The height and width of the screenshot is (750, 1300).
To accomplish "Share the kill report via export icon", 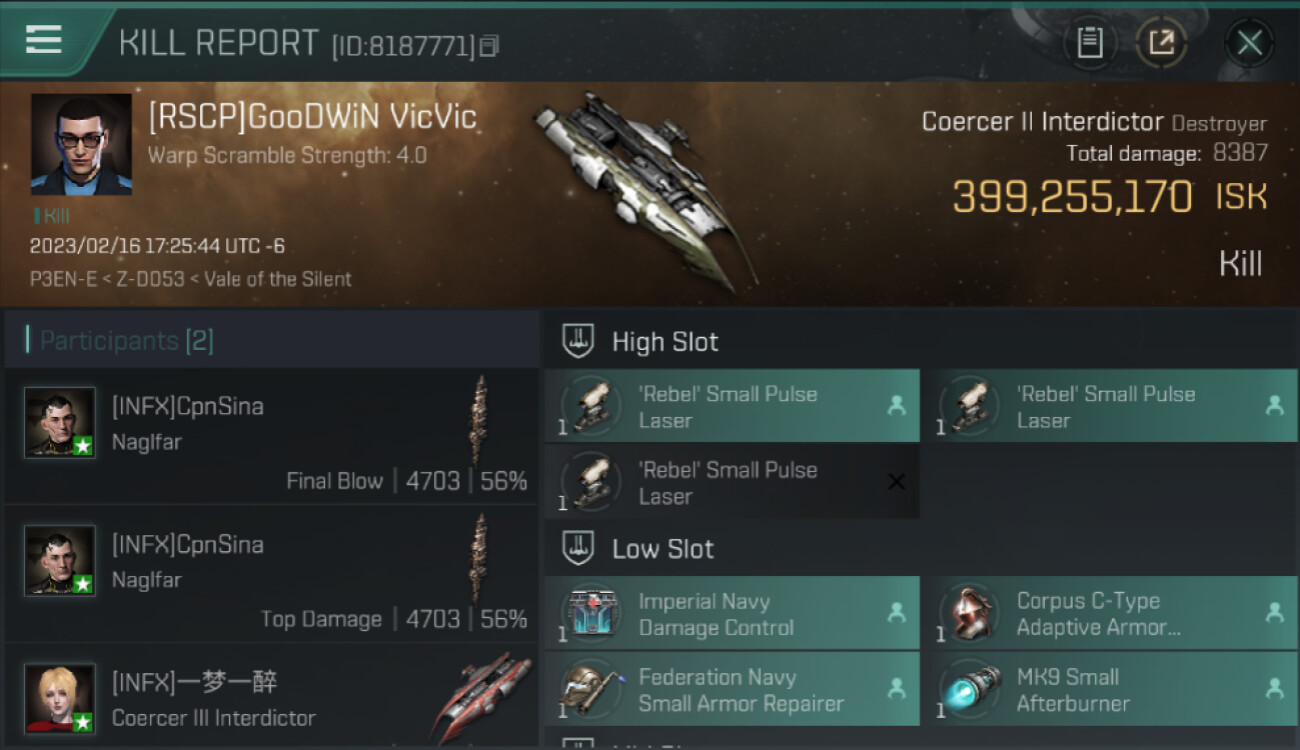I will pos(1161,43).
